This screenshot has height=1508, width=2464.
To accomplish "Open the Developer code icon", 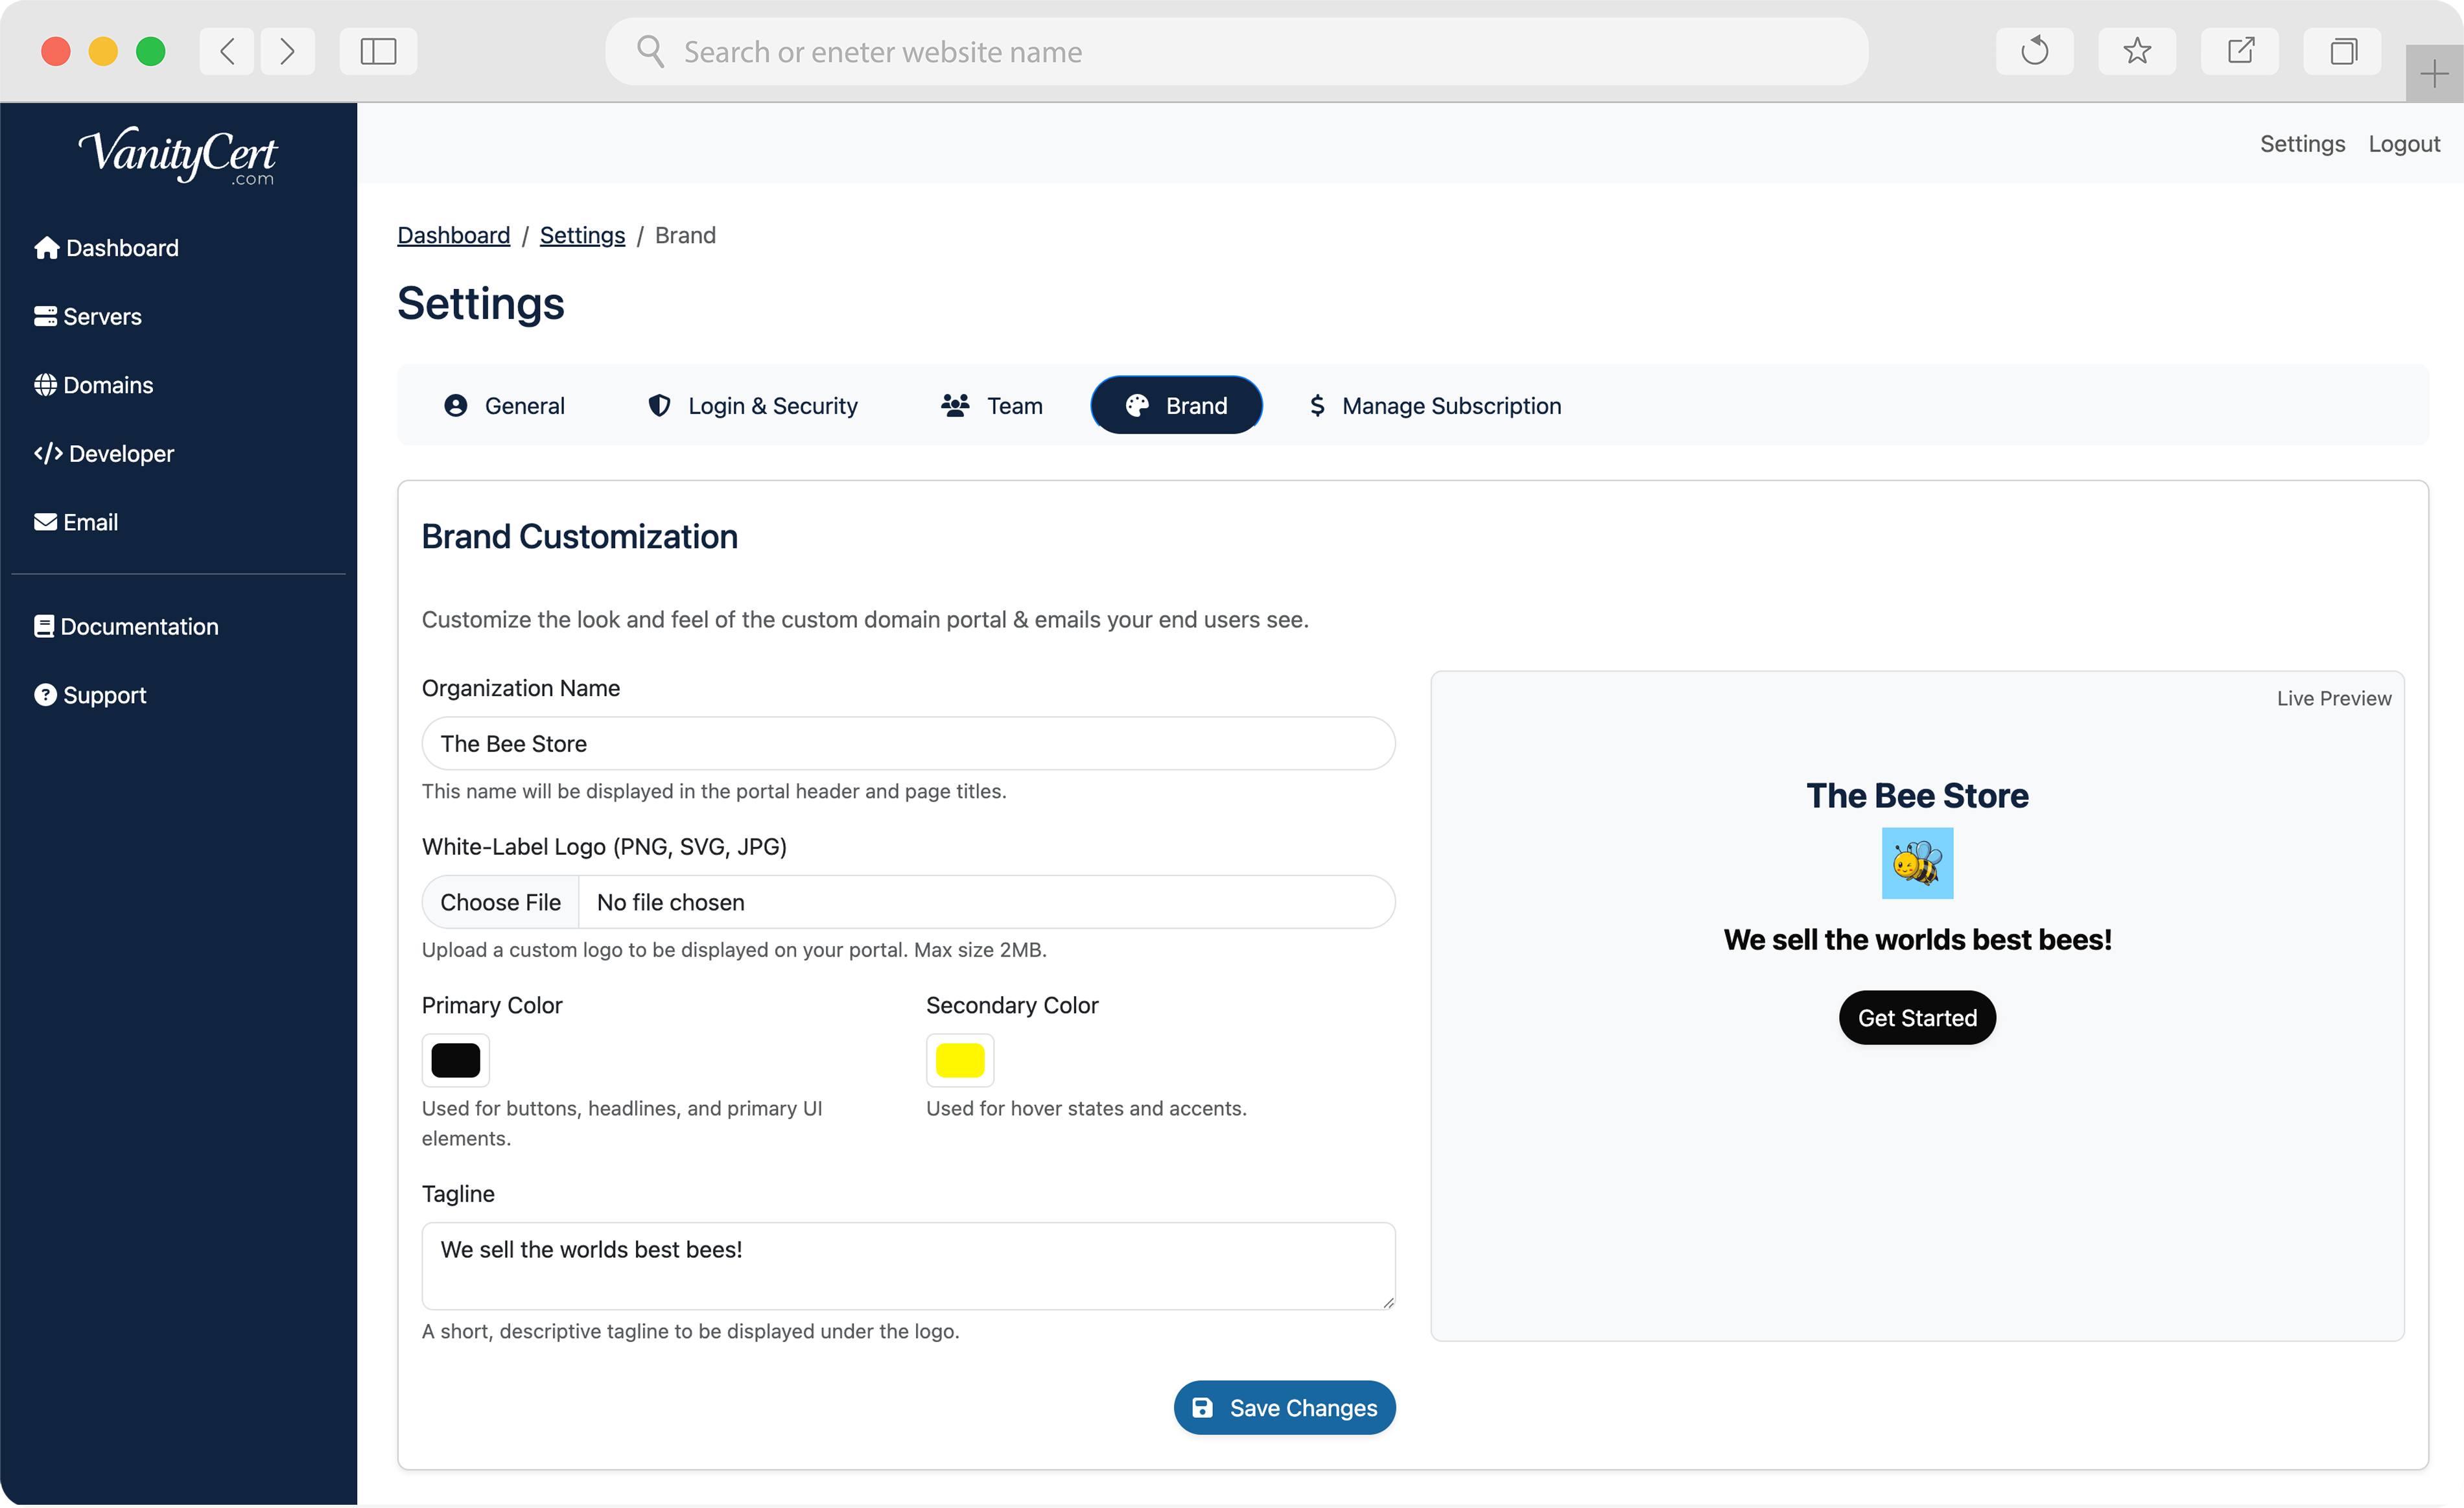I will coord(48,454).
